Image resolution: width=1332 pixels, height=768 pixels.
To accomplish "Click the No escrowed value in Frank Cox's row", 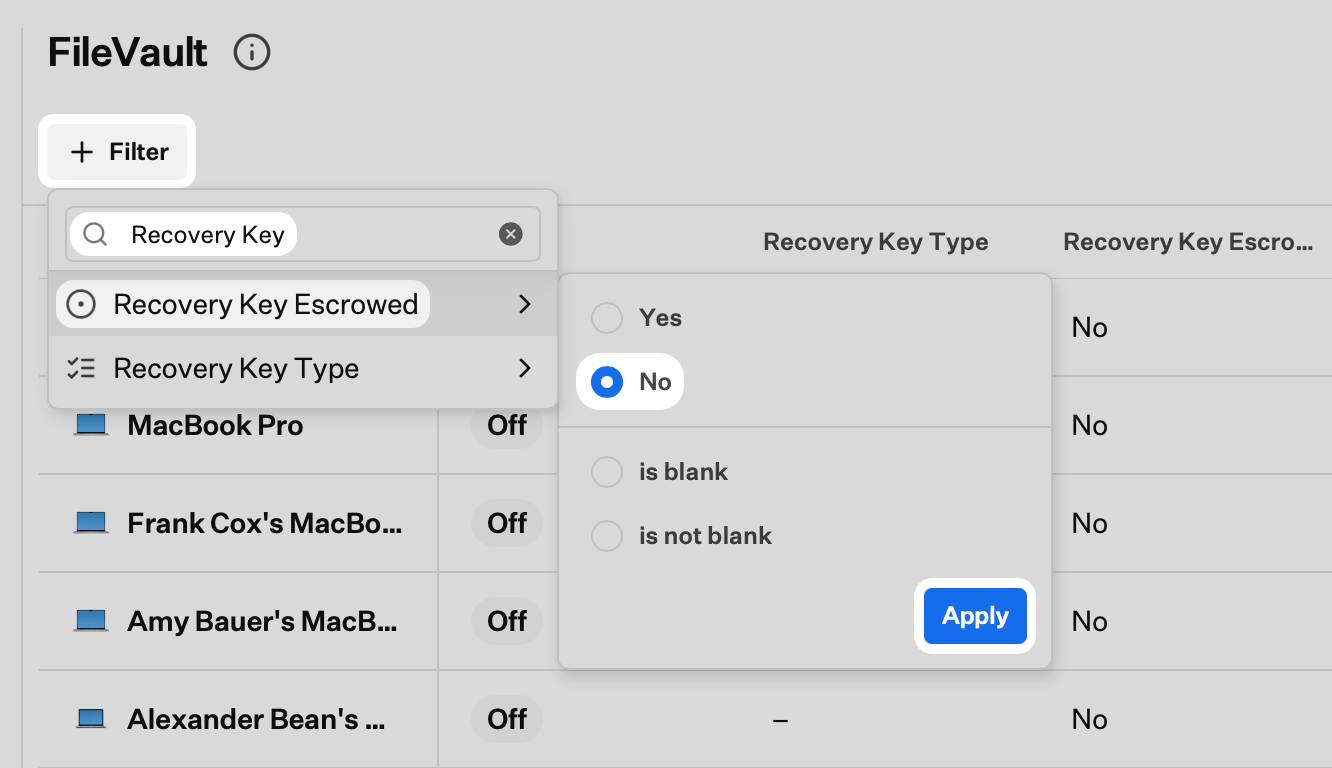I will pos(1089,523).
